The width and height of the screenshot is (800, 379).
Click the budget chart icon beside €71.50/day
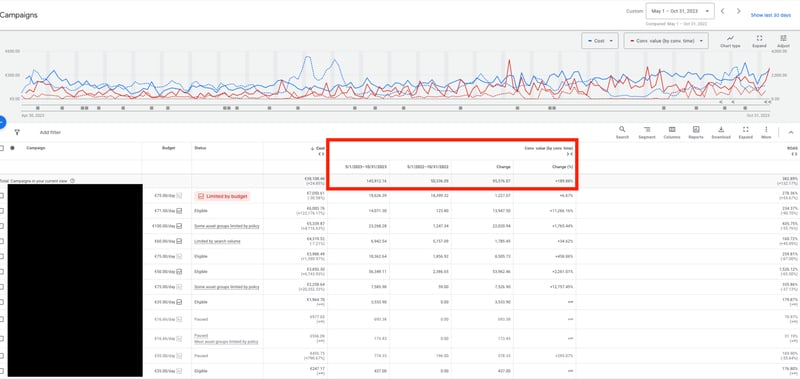click(x=179, y=211)
